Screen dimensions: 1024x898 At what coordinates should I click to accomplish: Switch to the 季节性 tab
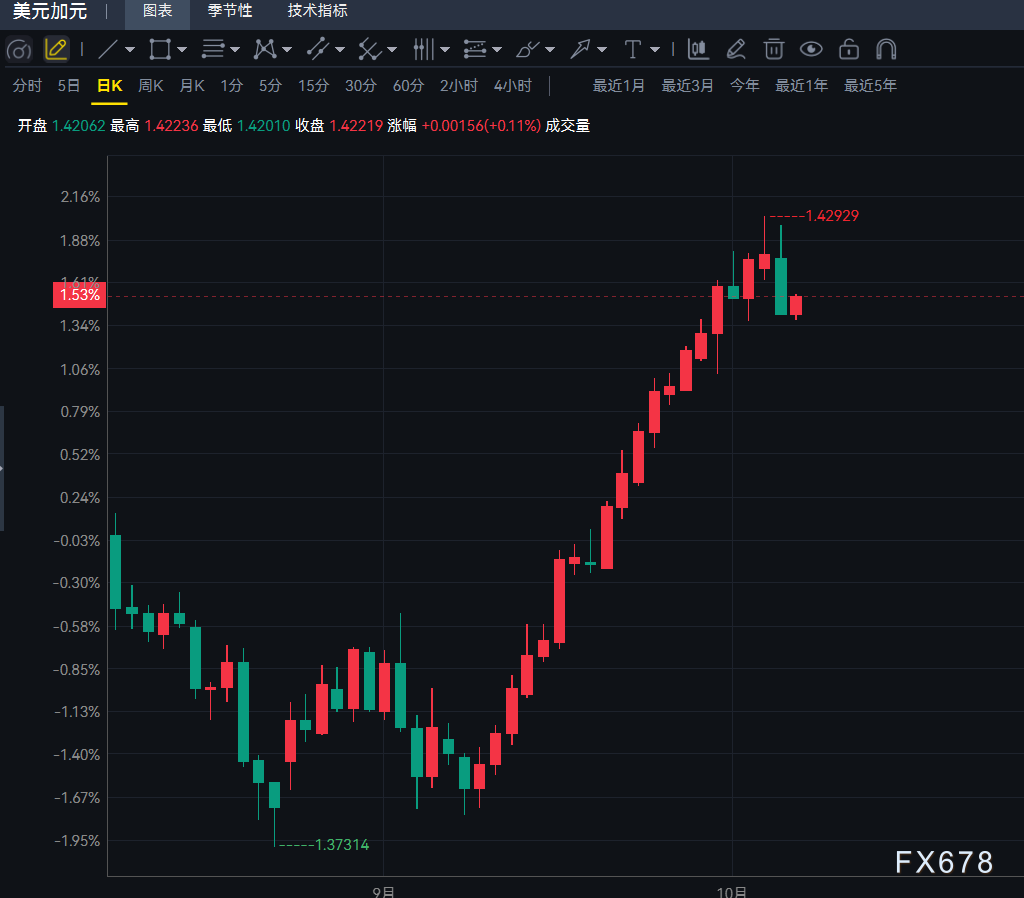230,11
